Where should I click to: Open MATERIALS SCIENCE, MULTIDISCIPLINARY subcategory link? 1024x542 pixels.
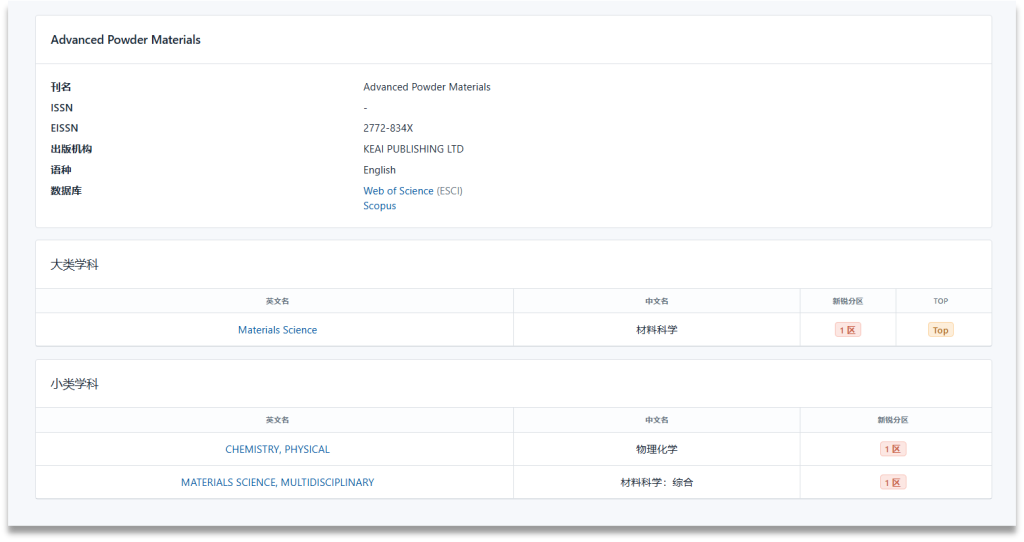click(x=277, y=483)
